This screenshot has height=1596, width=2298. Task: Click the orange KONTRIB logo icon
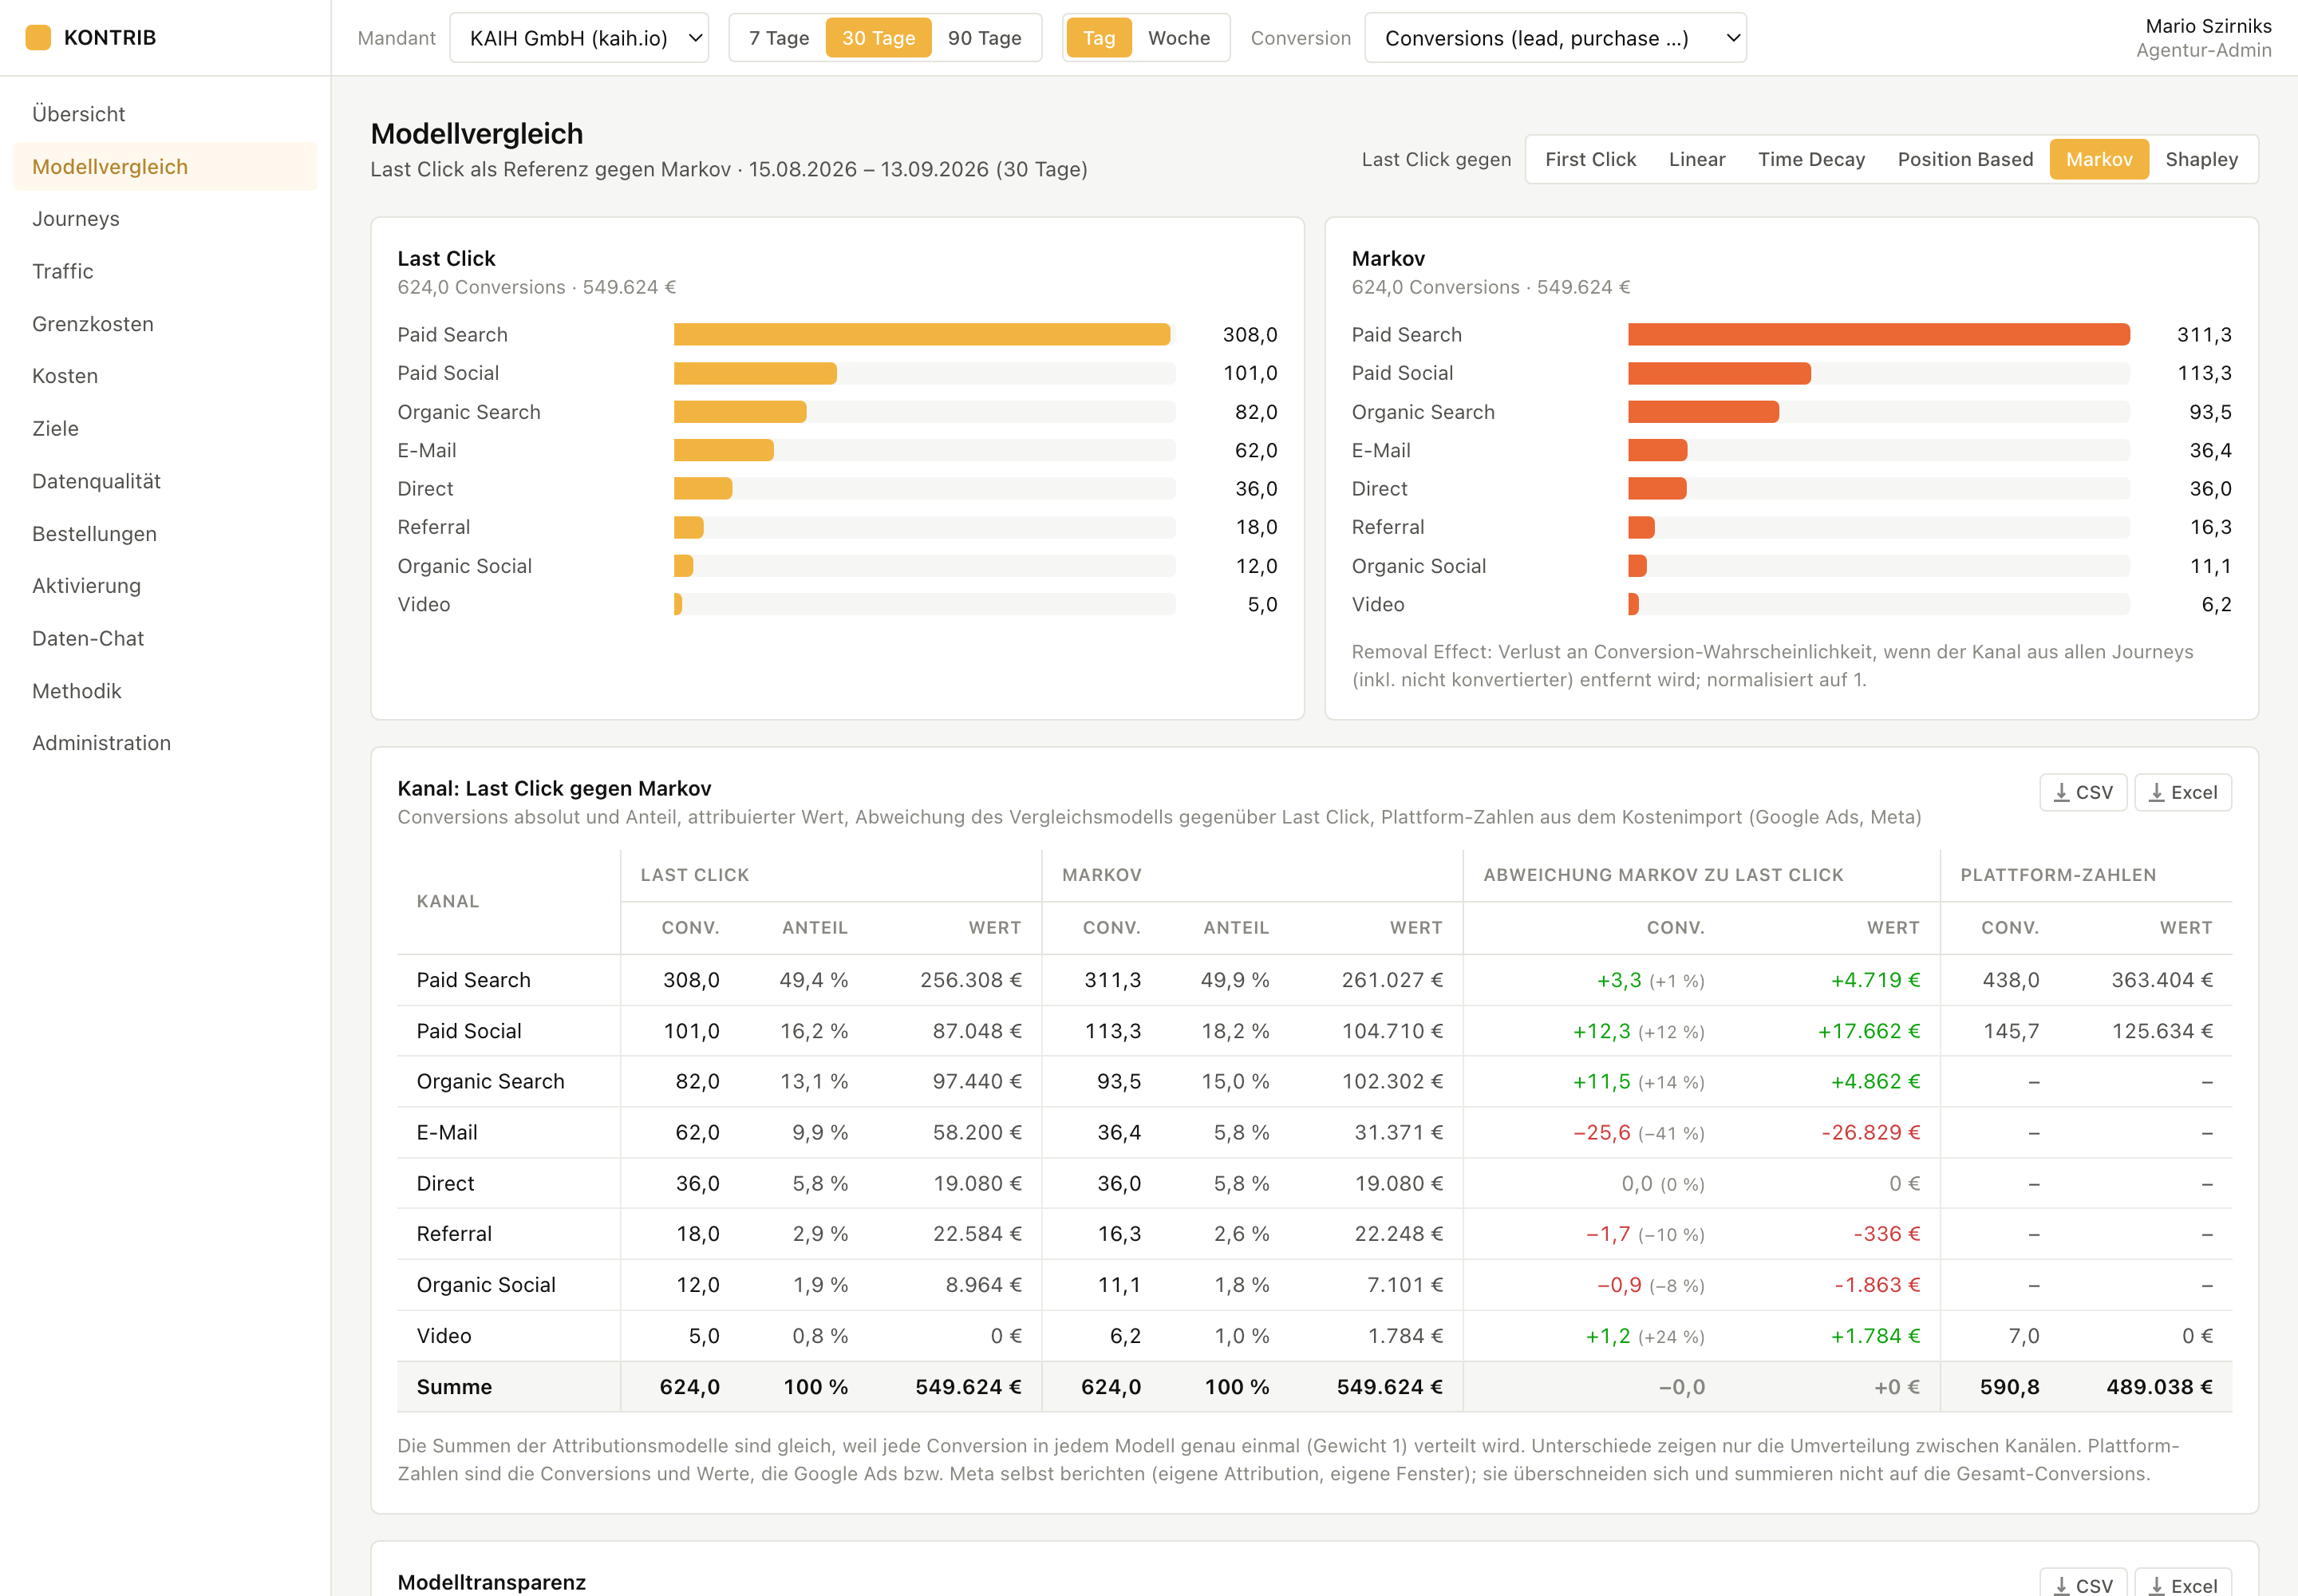click(x=38, y=38)
